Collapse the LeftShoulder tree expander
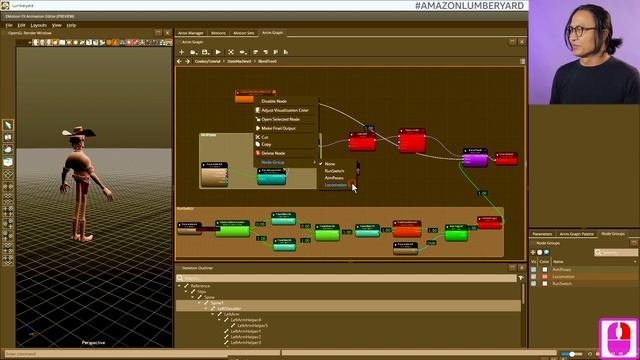The width and height of the screenshot is (640, 360). tap(206, 309)
